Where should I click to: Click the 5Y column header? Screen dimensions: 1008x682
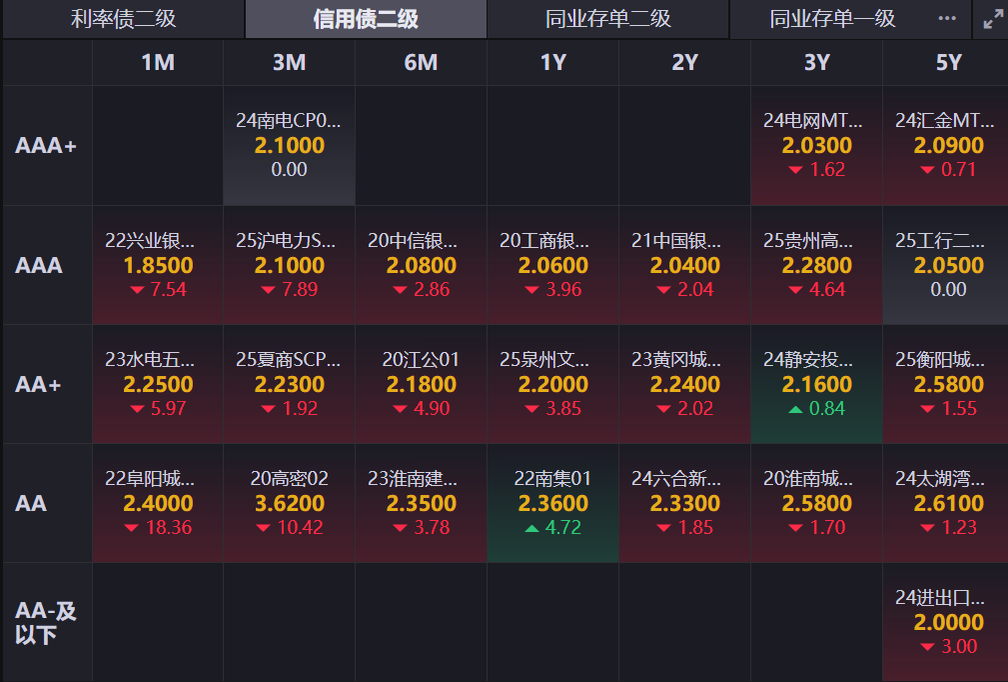click(947, 62)
